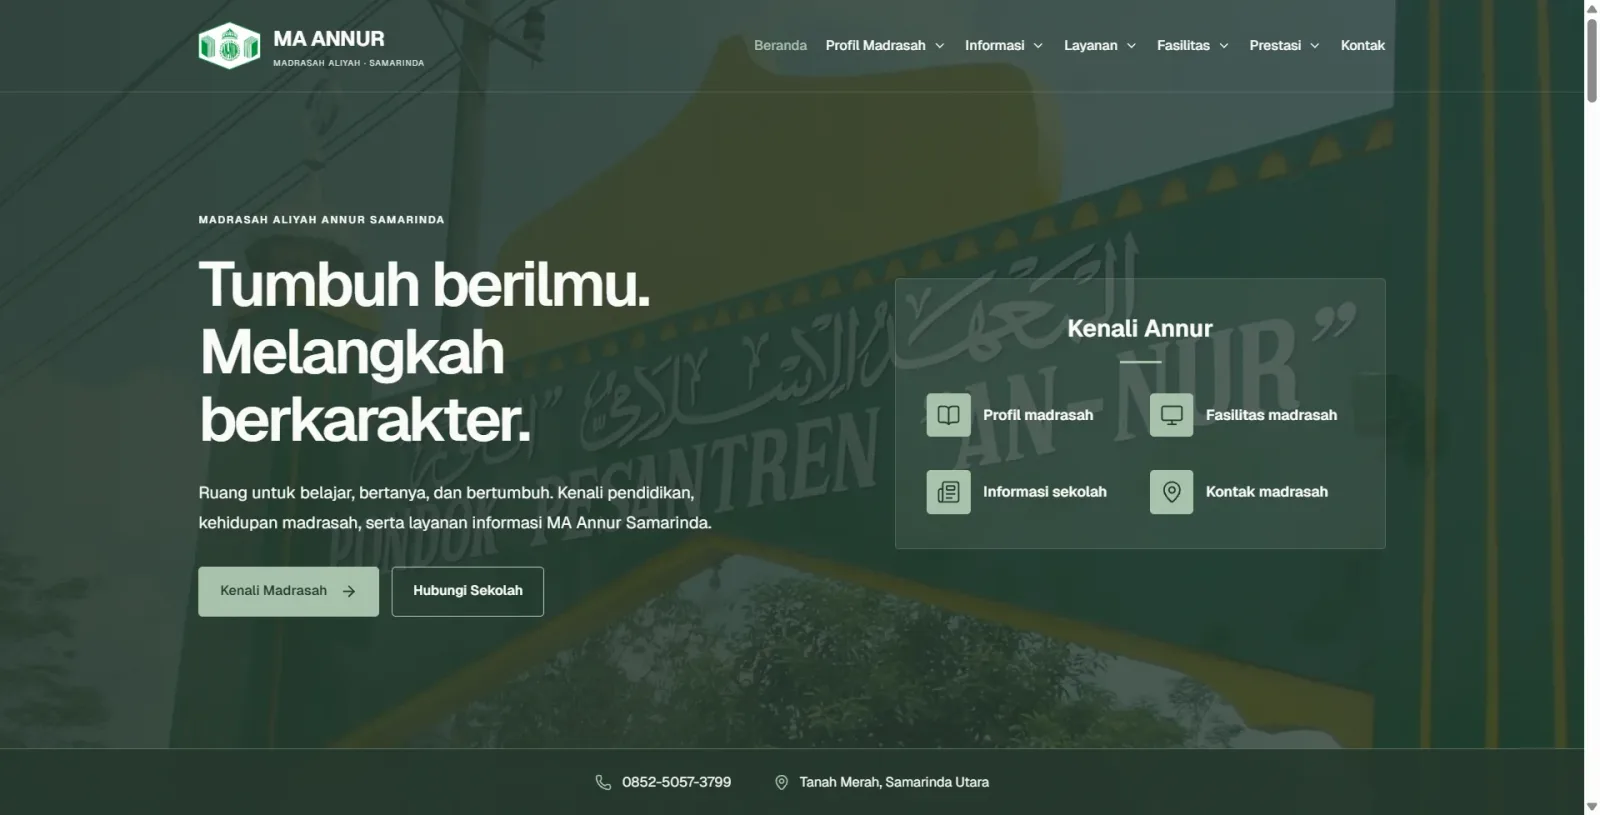1600x815 pixels.
Task: Click the book icon beside Profil madrasah
Action: coord(948,415)
